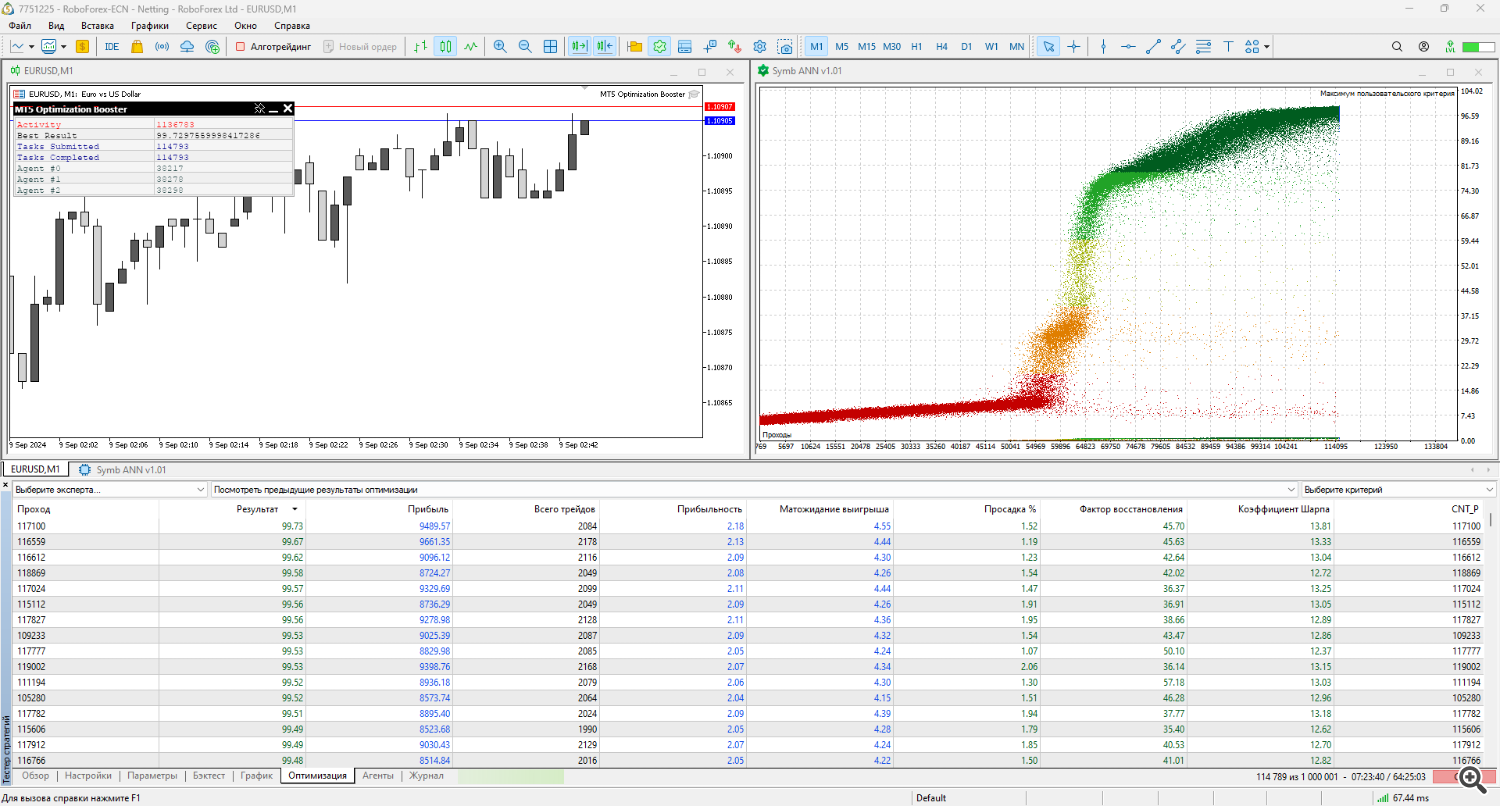
Task: Toggle chart auto-scroll to latest bar
Action: tap(579, 46)
